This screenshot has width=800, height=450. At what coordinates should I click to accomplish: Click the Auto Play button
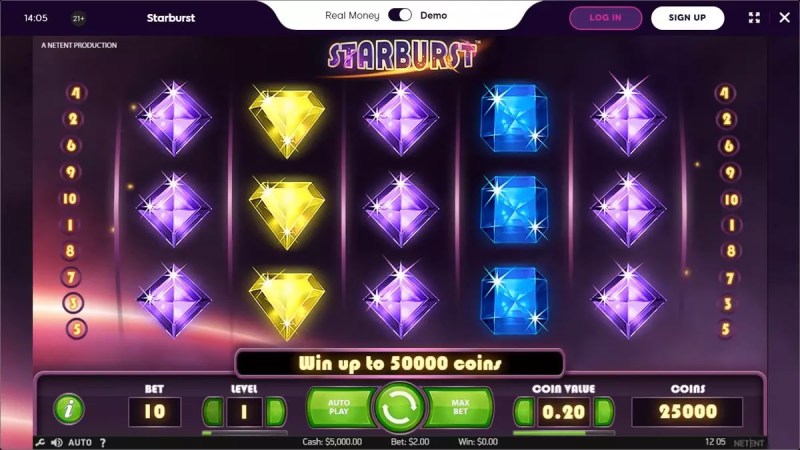coord(341,407)
